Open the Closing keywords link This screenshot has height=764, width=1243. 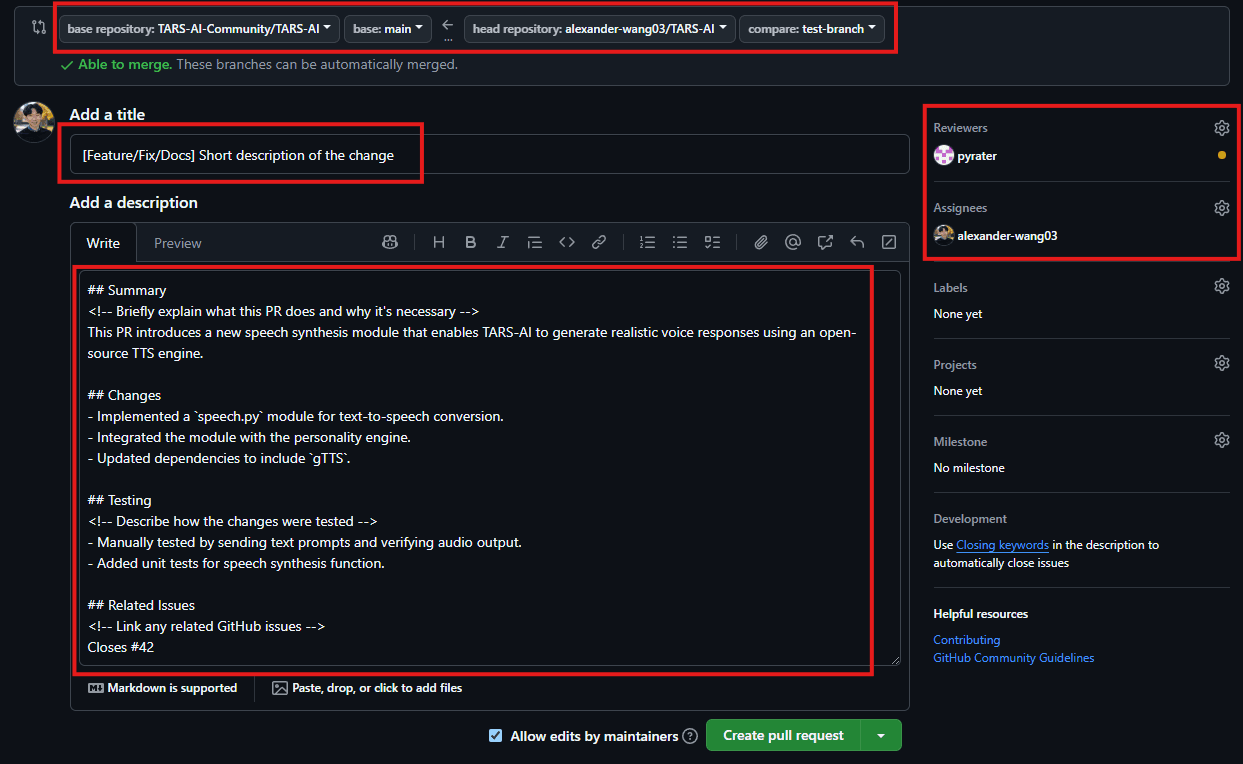tap(1002, 545)
